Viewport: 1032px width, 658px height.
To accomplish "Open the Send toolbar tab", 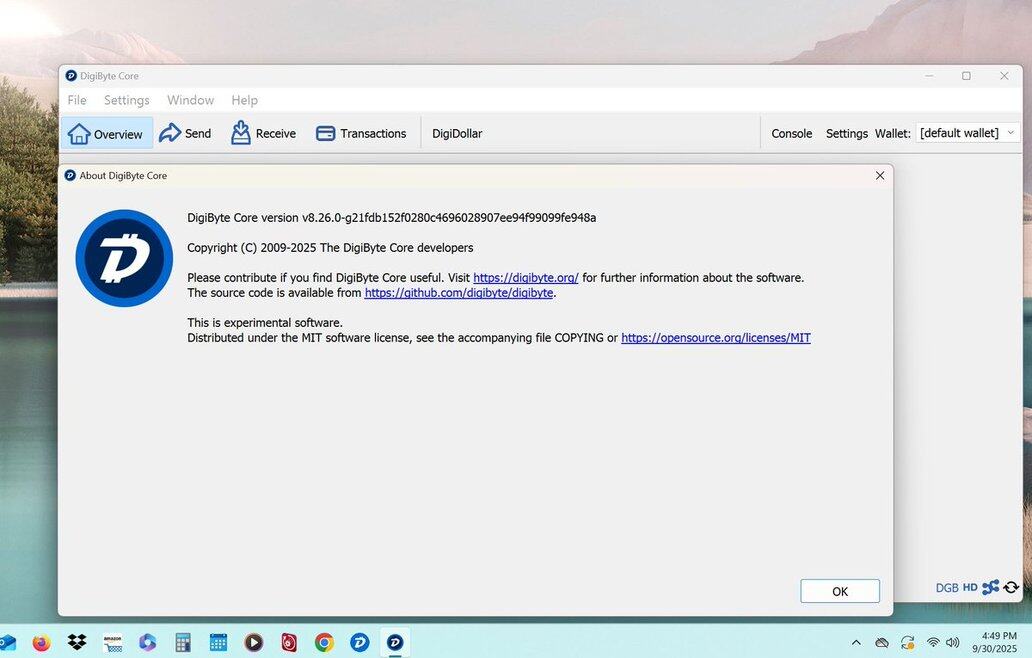I will click(185, 134).
